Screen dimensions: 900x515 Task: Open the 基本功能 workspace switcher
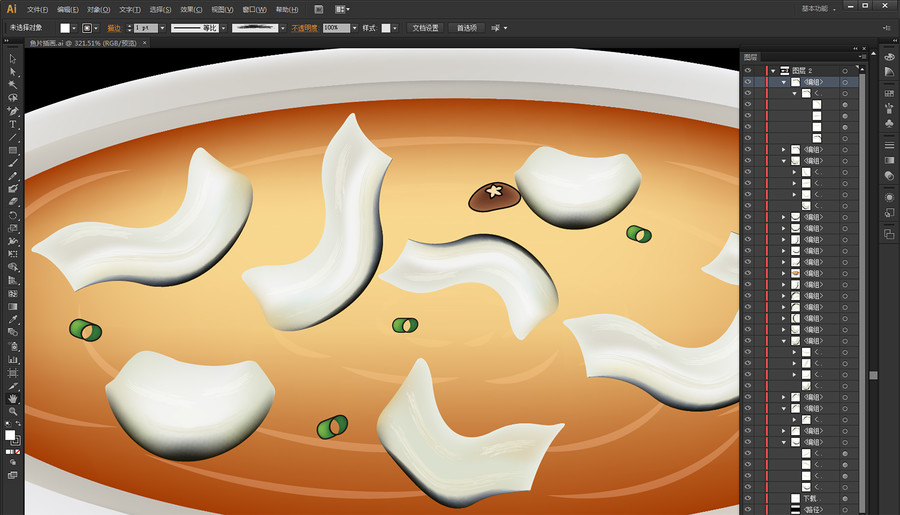click(x=818, y=9)
